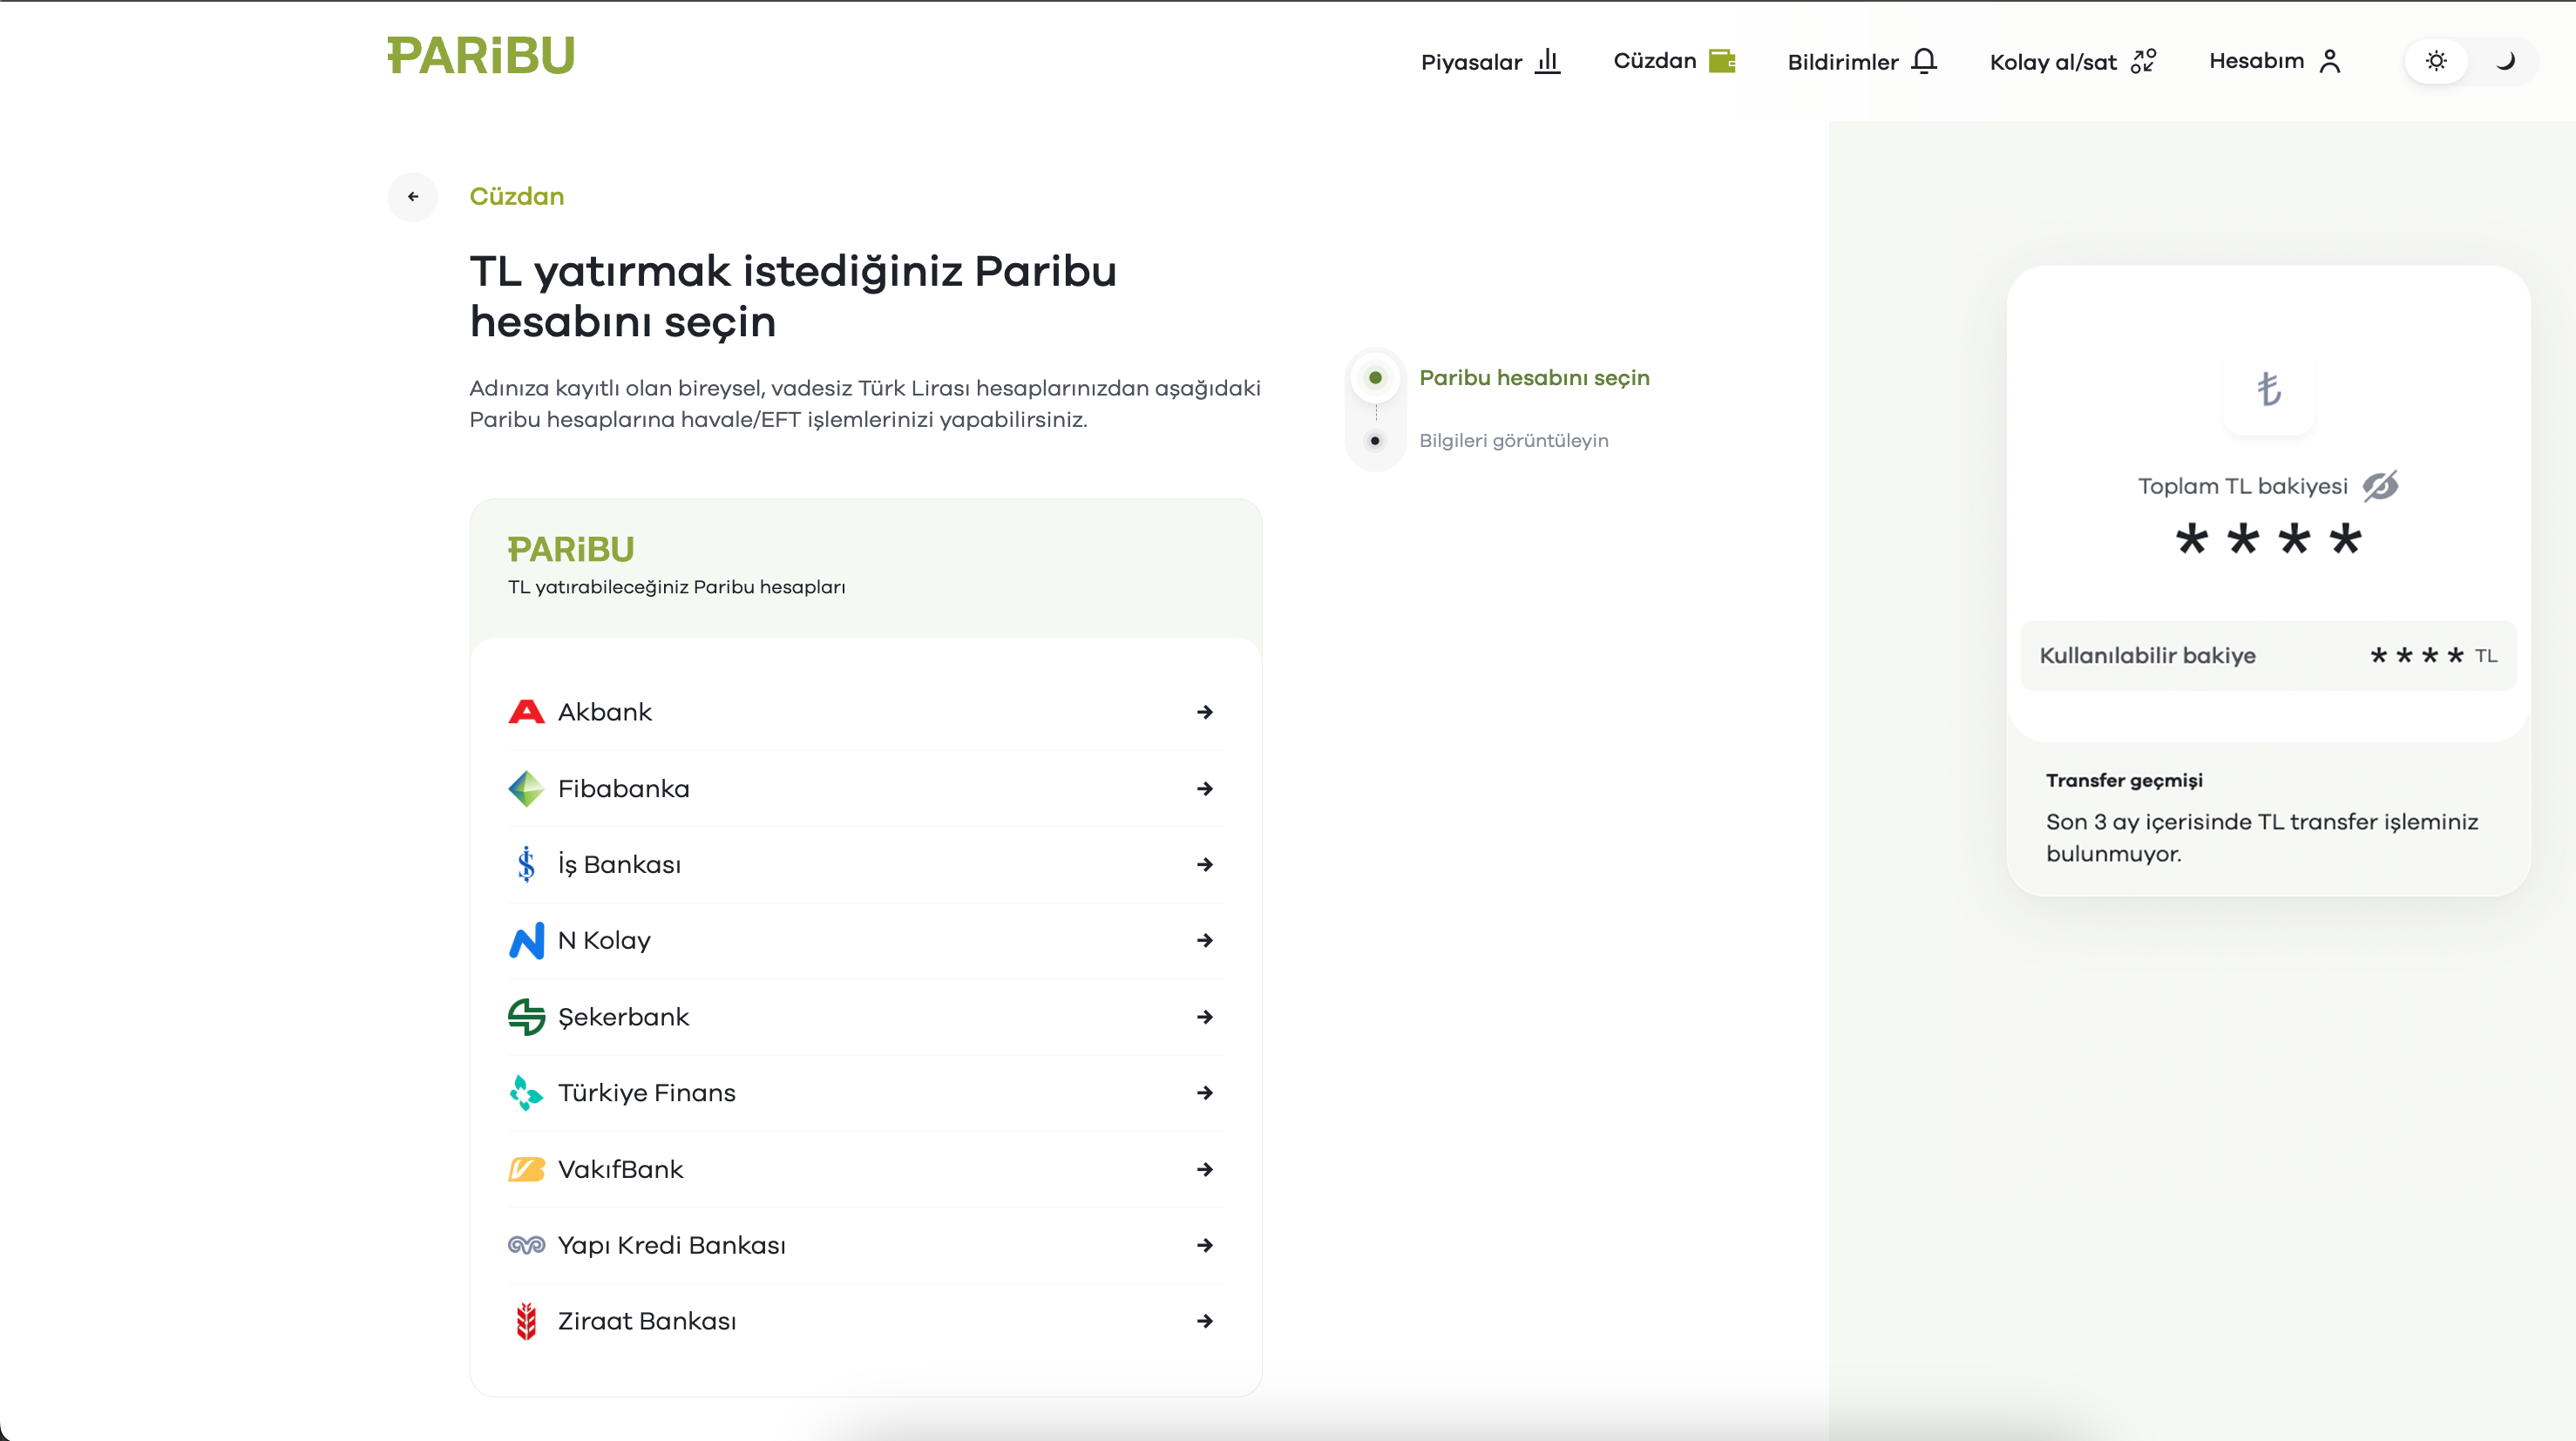Expand Ziraat Bankası with its right arrow
Viewport: 2576px width, 1441px height.
(x=1205, y=1322)
